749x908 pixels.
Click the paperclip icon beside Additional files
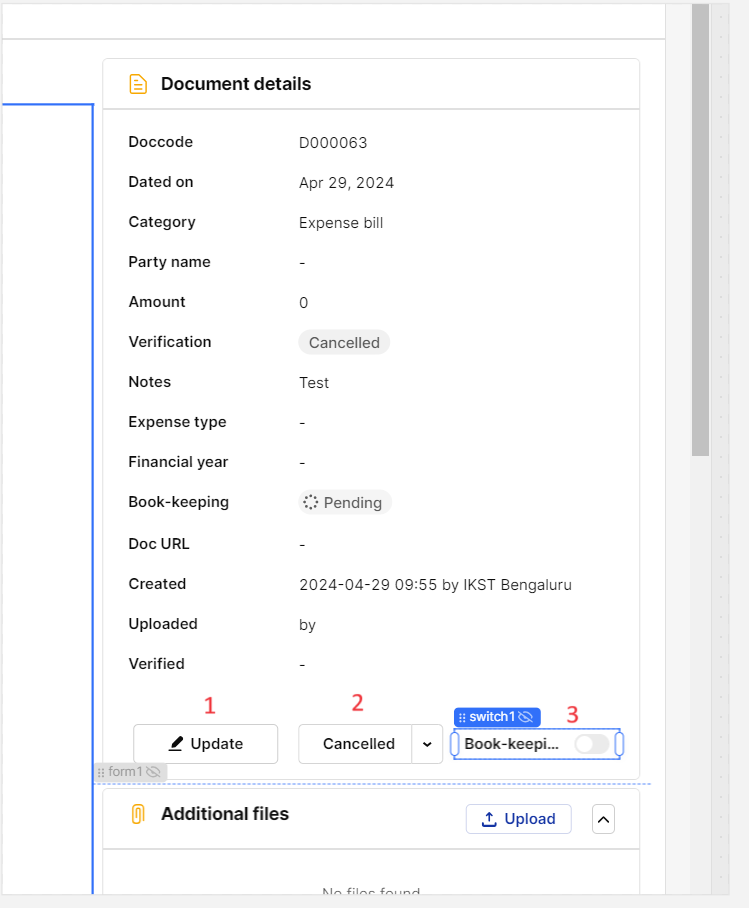point(141,814)
